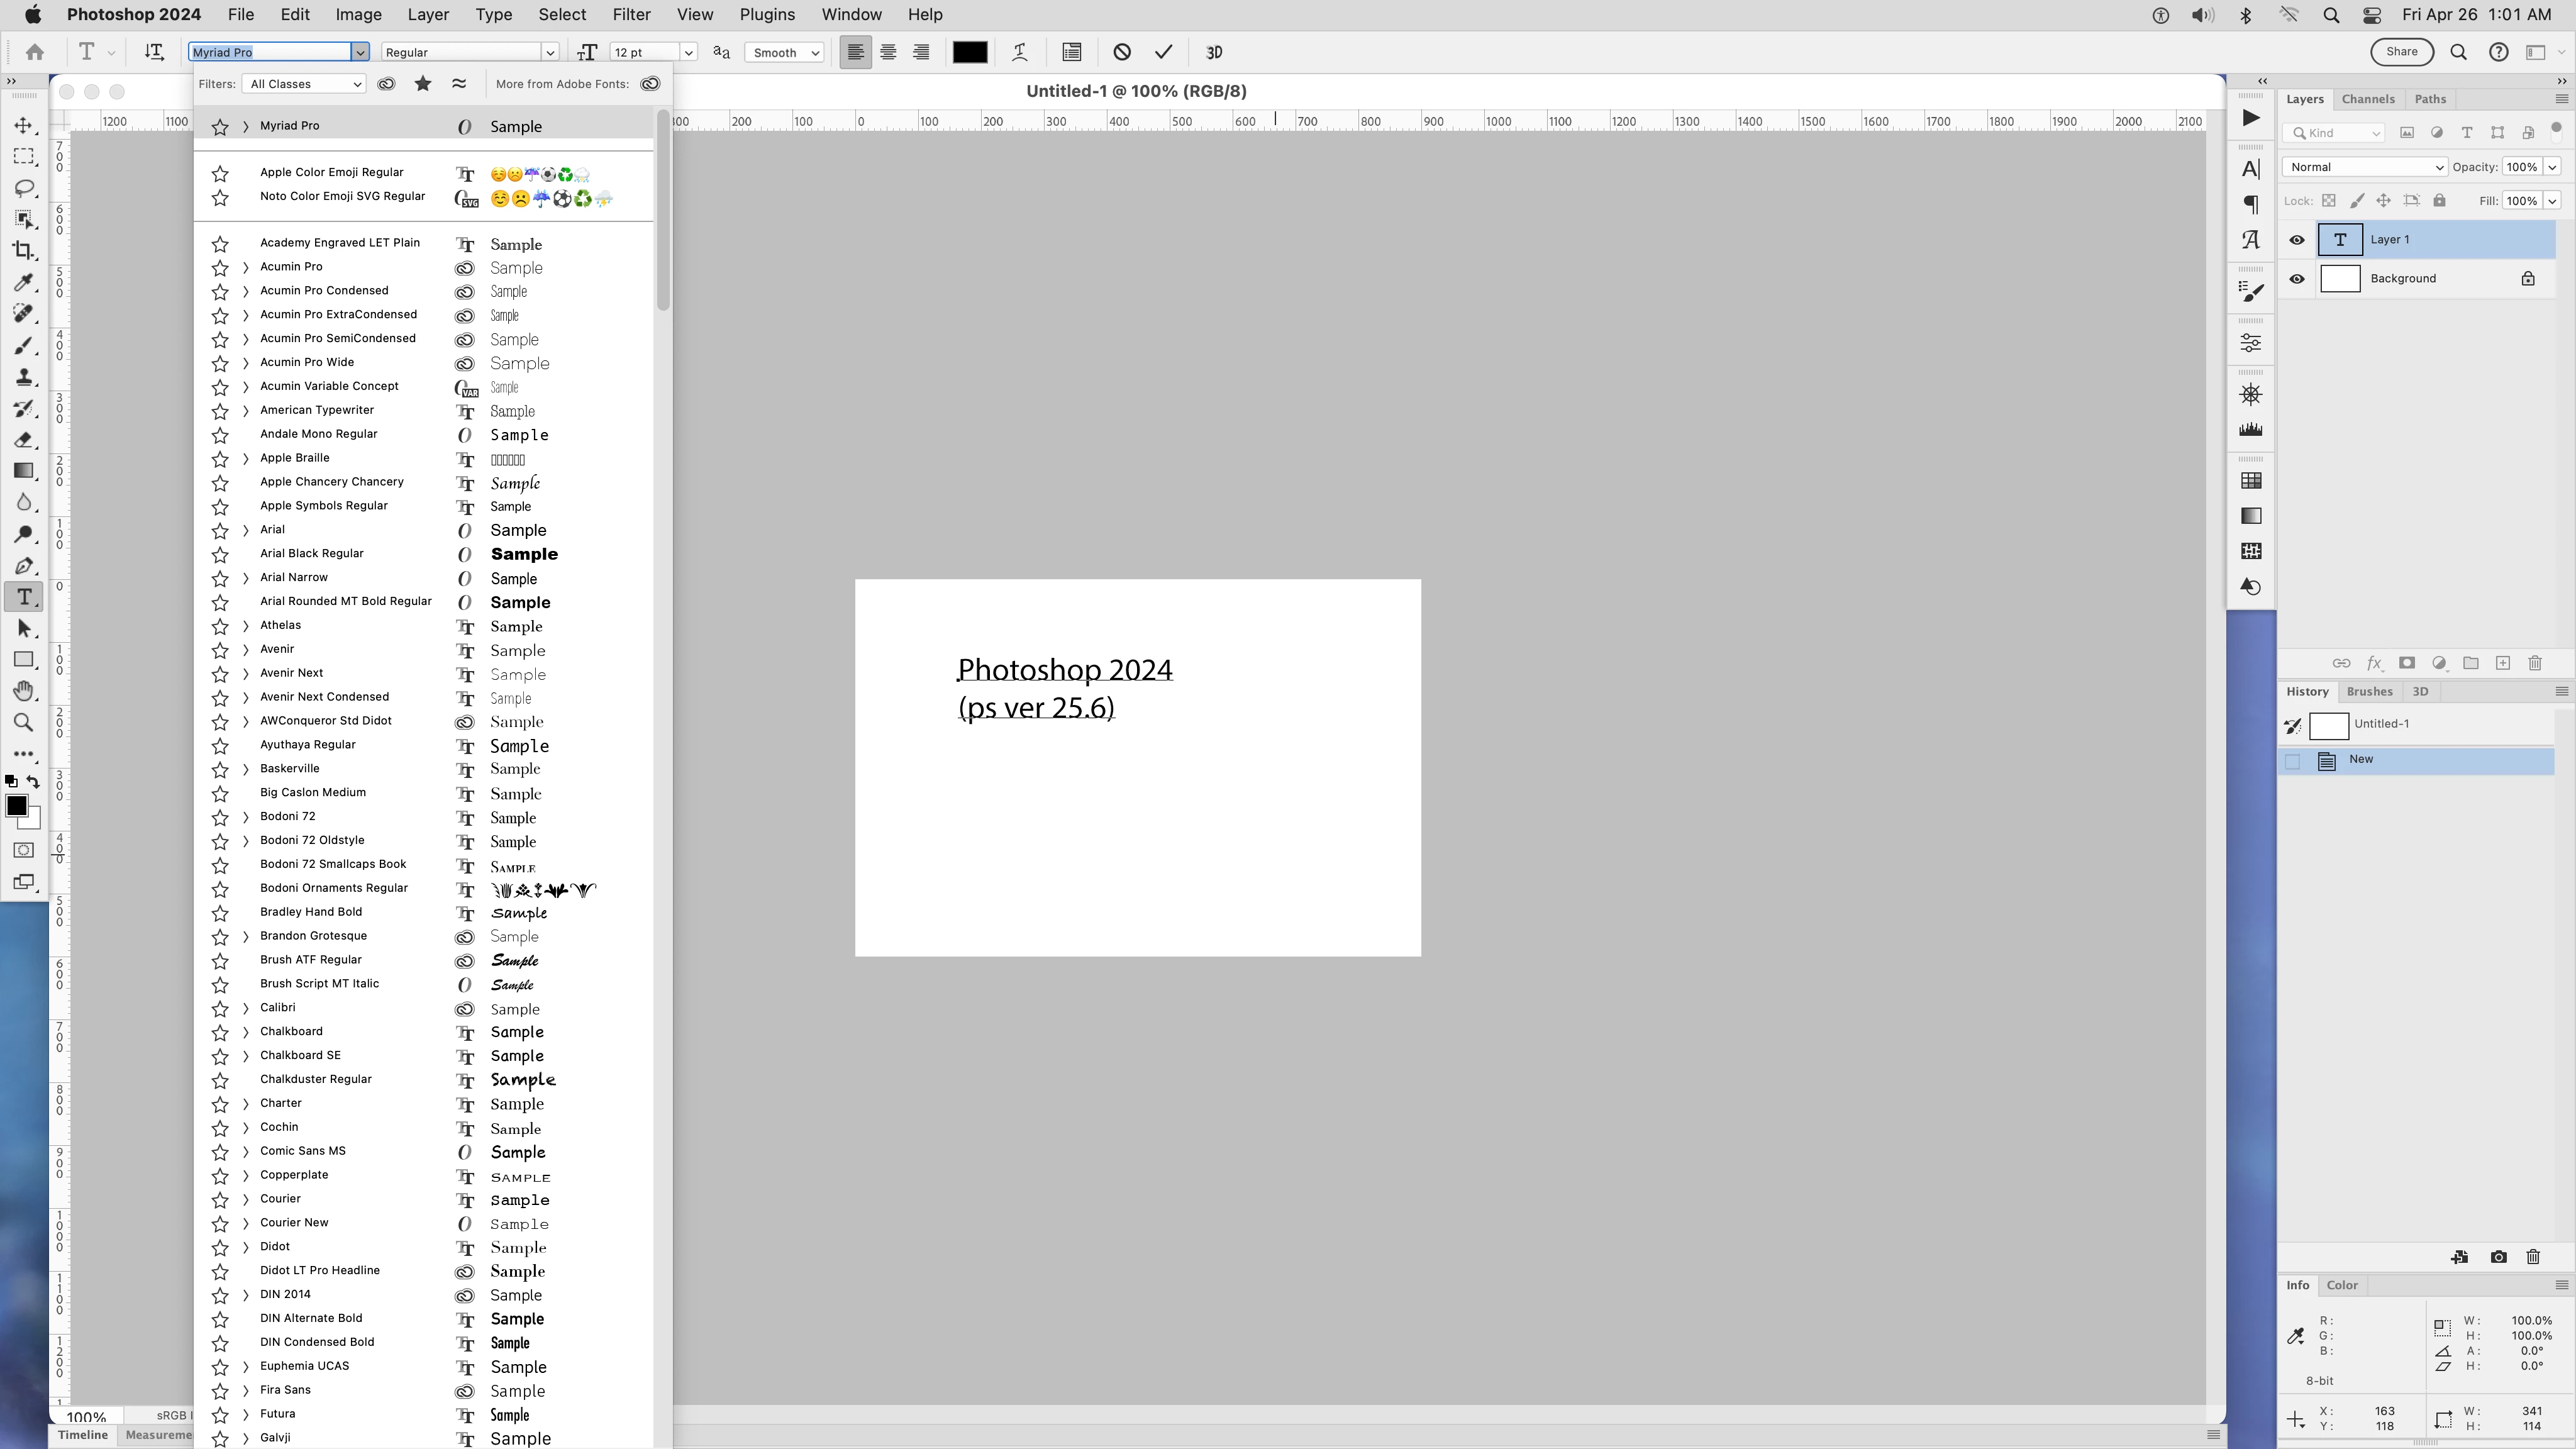Click the Share button
2576x1449 pixels.
click(x=2401, y=52)
